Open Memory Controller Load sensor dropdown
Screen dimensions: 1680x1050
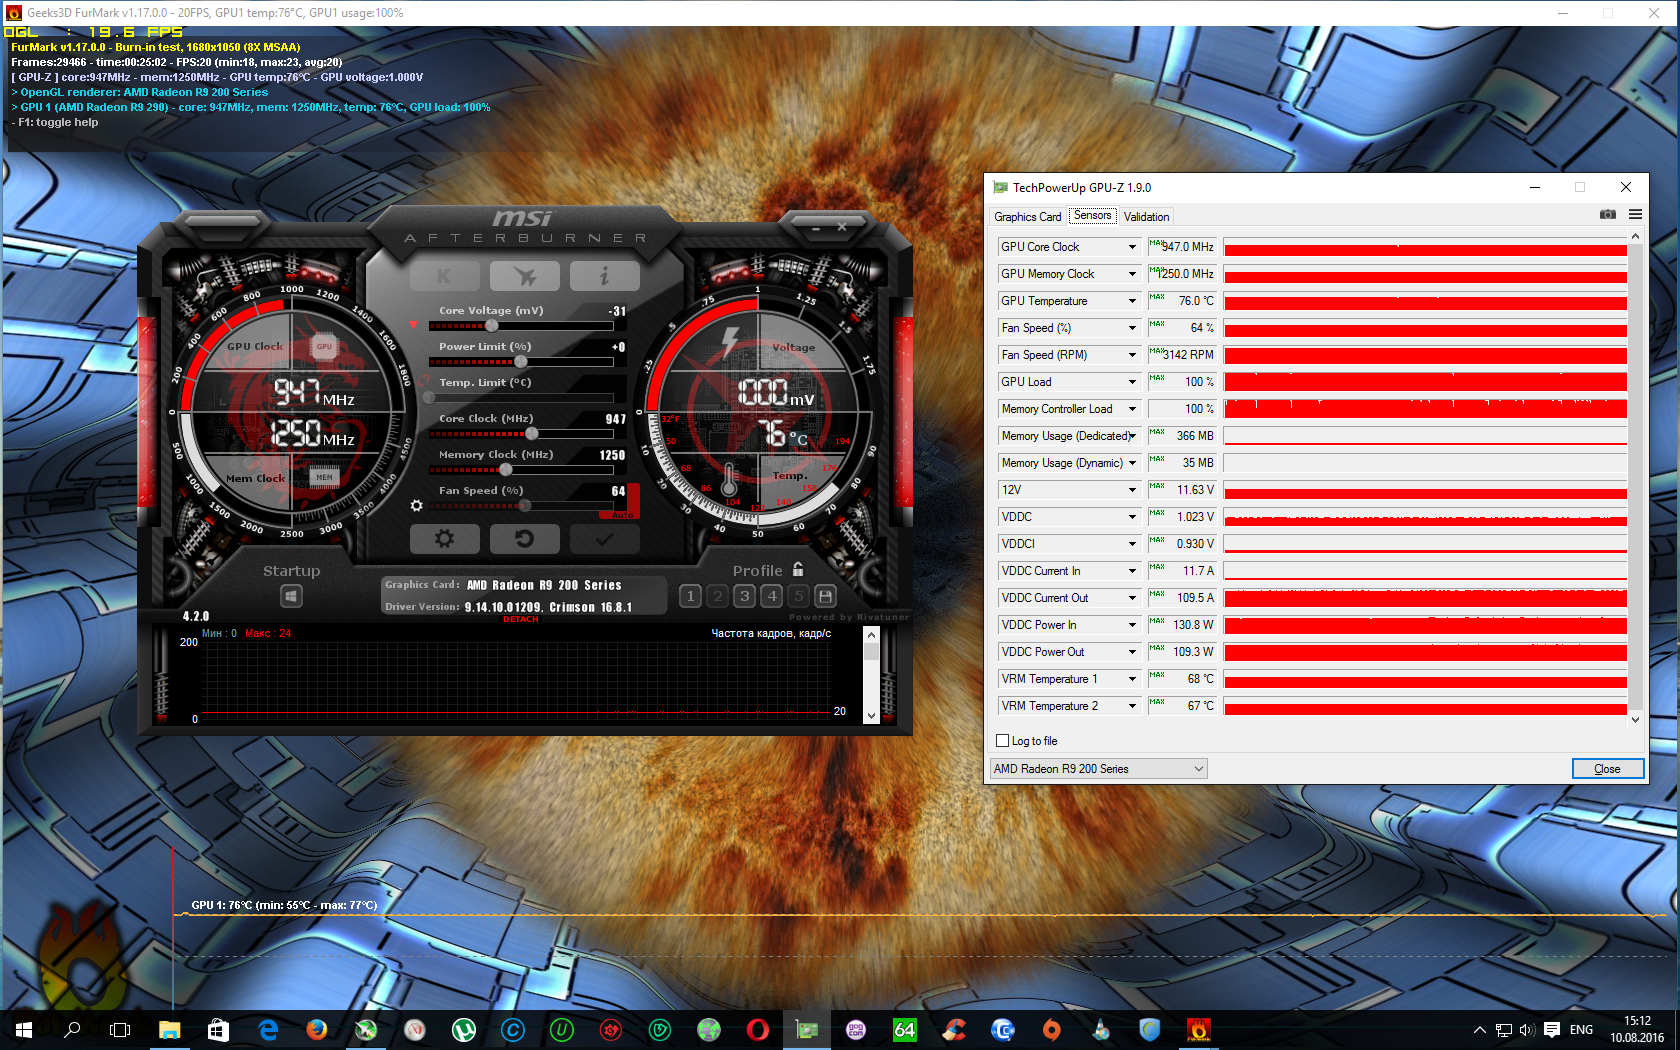click(x=1132, y=409)
